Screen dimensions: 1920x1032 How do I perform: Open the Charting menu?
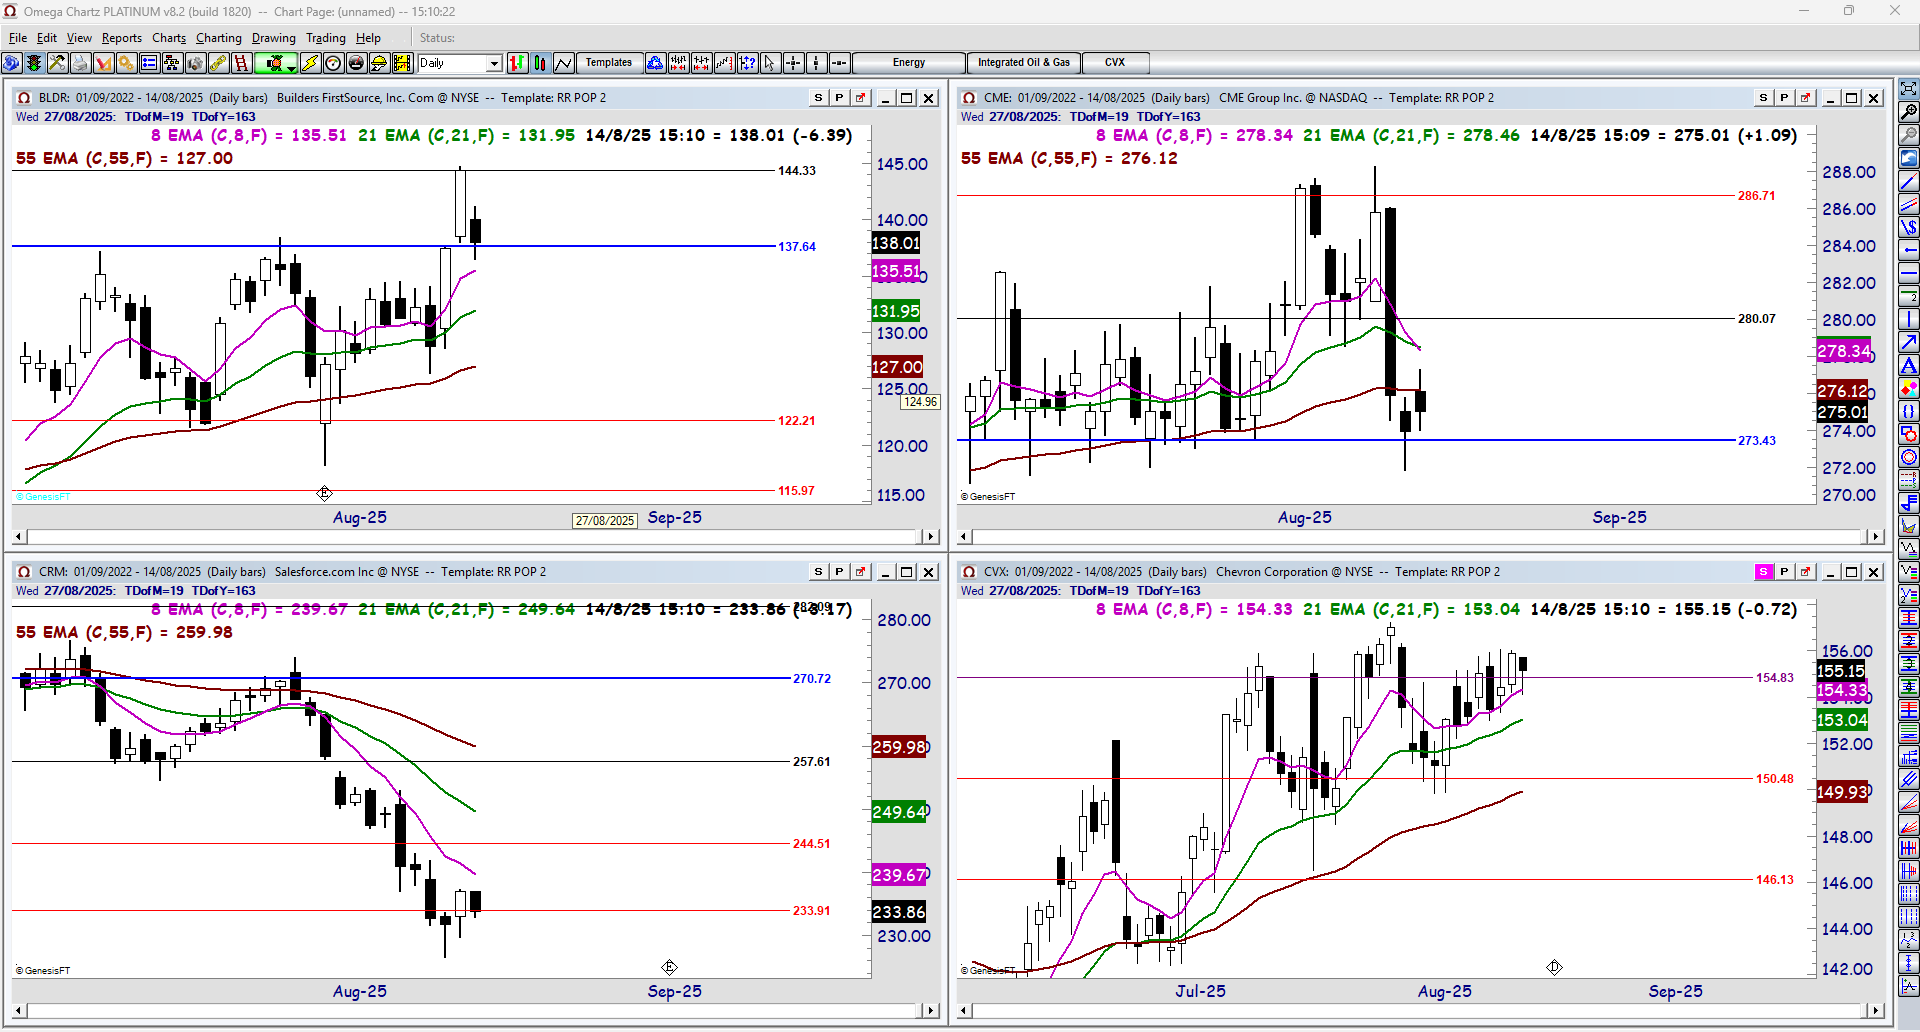click(219, 38)
